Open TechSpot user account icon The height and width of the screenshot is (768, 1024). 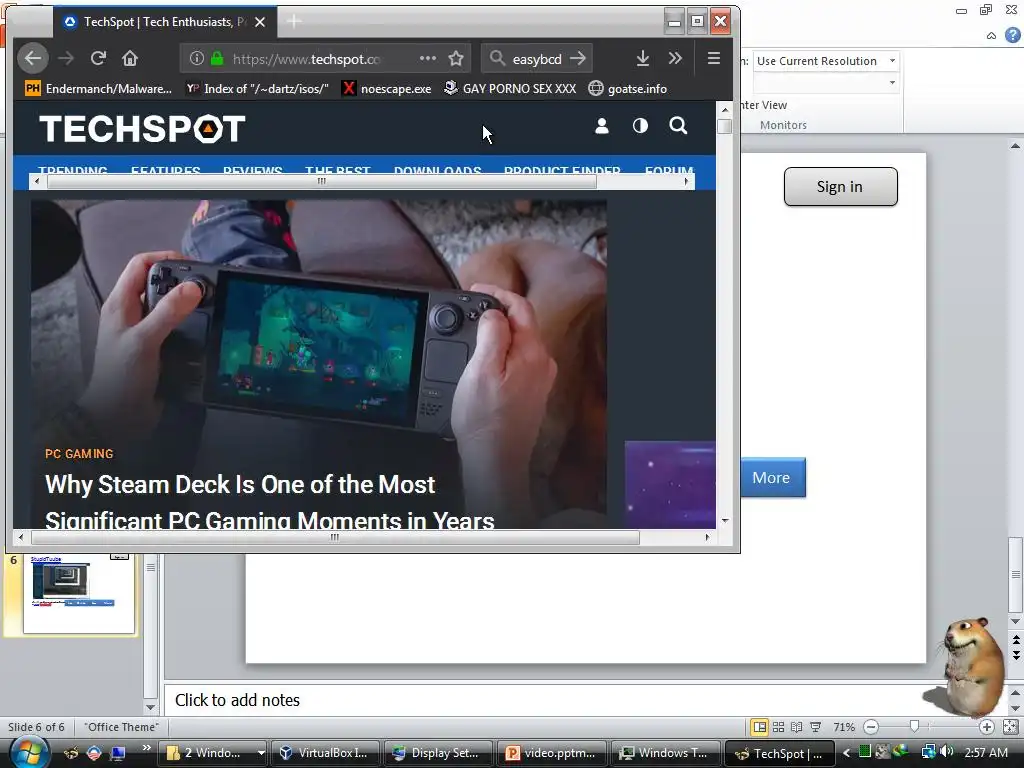pyautogui.click(x=601, y=125)
